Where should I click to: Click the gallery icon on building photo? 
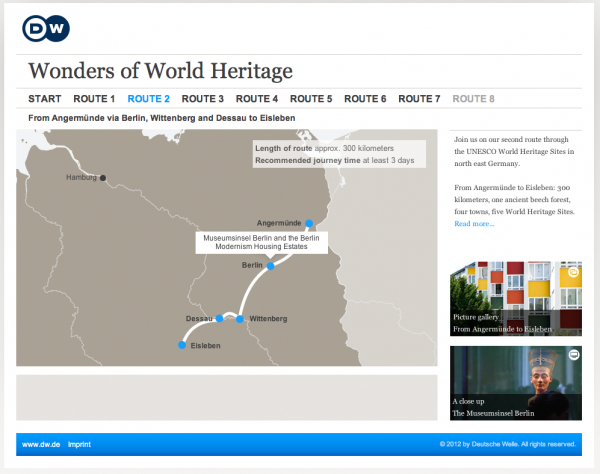tap(573, 271)
